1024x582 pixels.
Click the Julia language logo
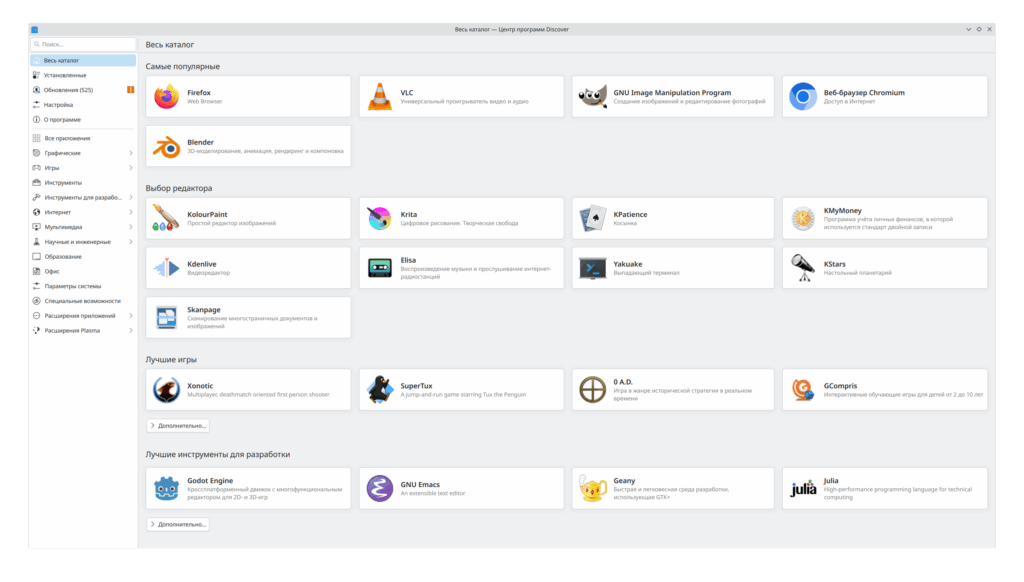[803, 489]
